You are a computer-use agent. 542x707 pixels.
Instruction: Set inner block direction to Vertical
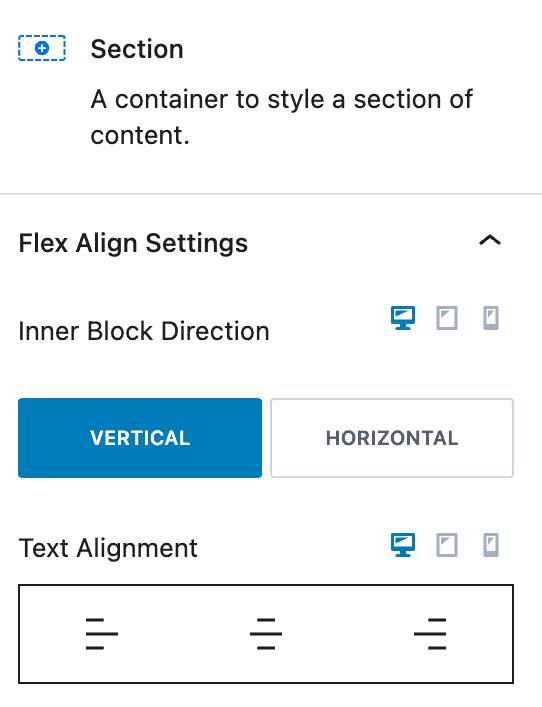[140, 438]
